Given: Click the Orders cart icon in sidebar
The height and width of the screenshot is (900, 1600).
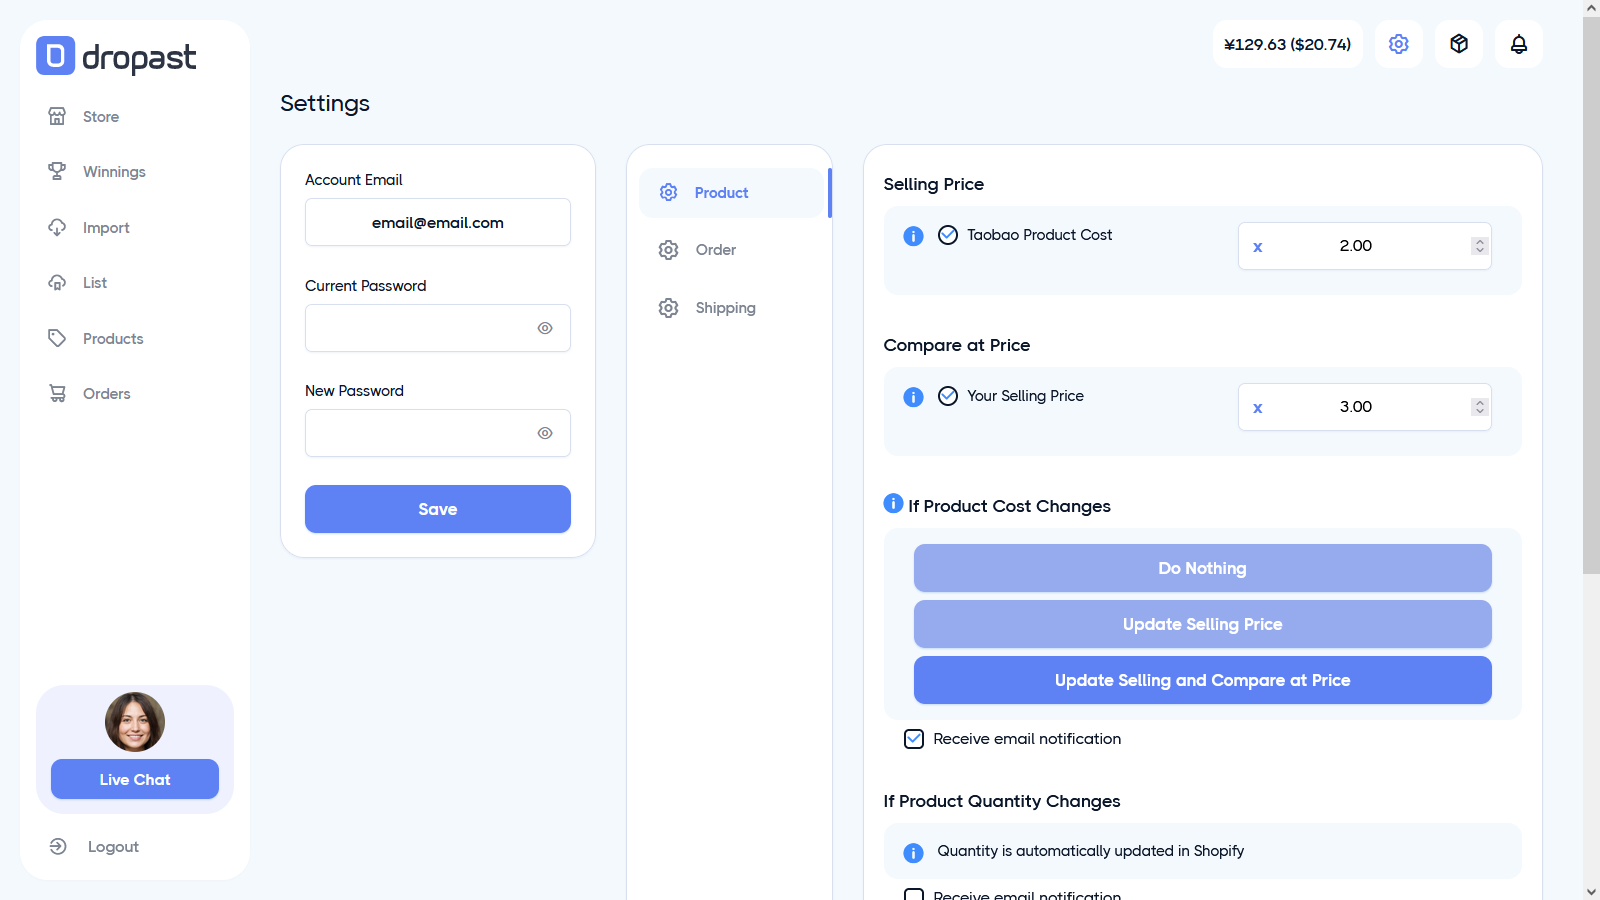Looking at the screenshot, I should click(x=57, y=393).
